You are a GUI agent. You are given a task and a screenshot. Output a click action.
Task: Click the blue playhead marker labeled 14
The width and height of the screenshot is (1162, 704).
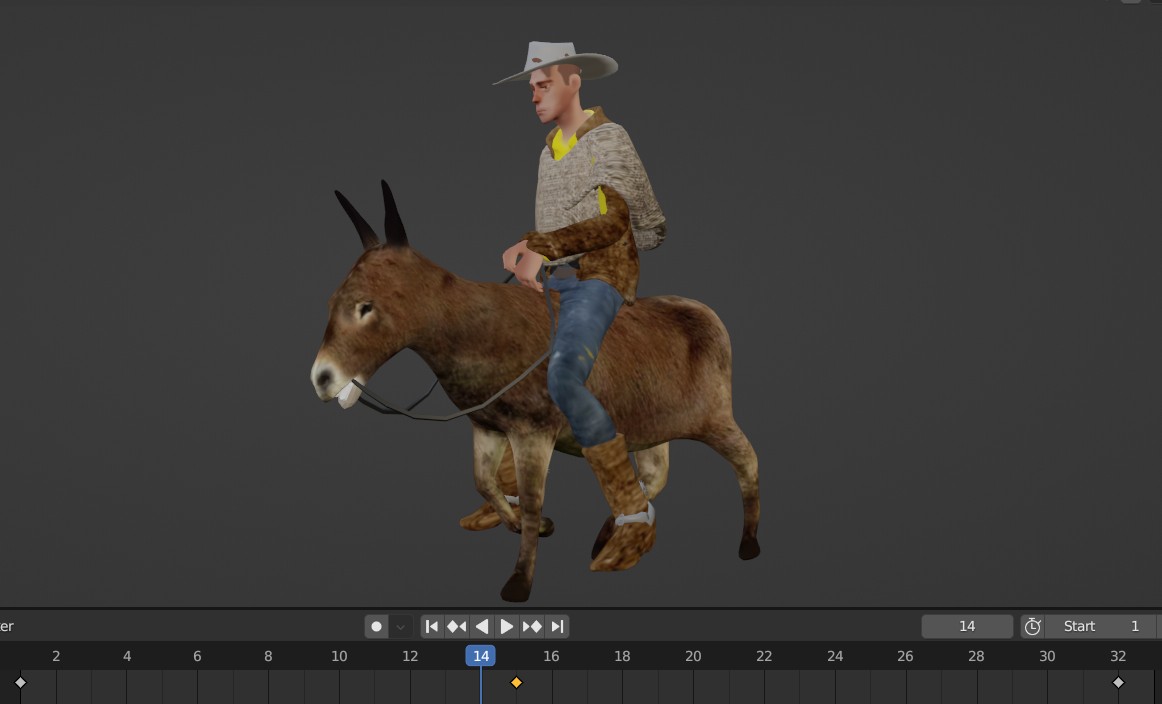click(481, 656)
